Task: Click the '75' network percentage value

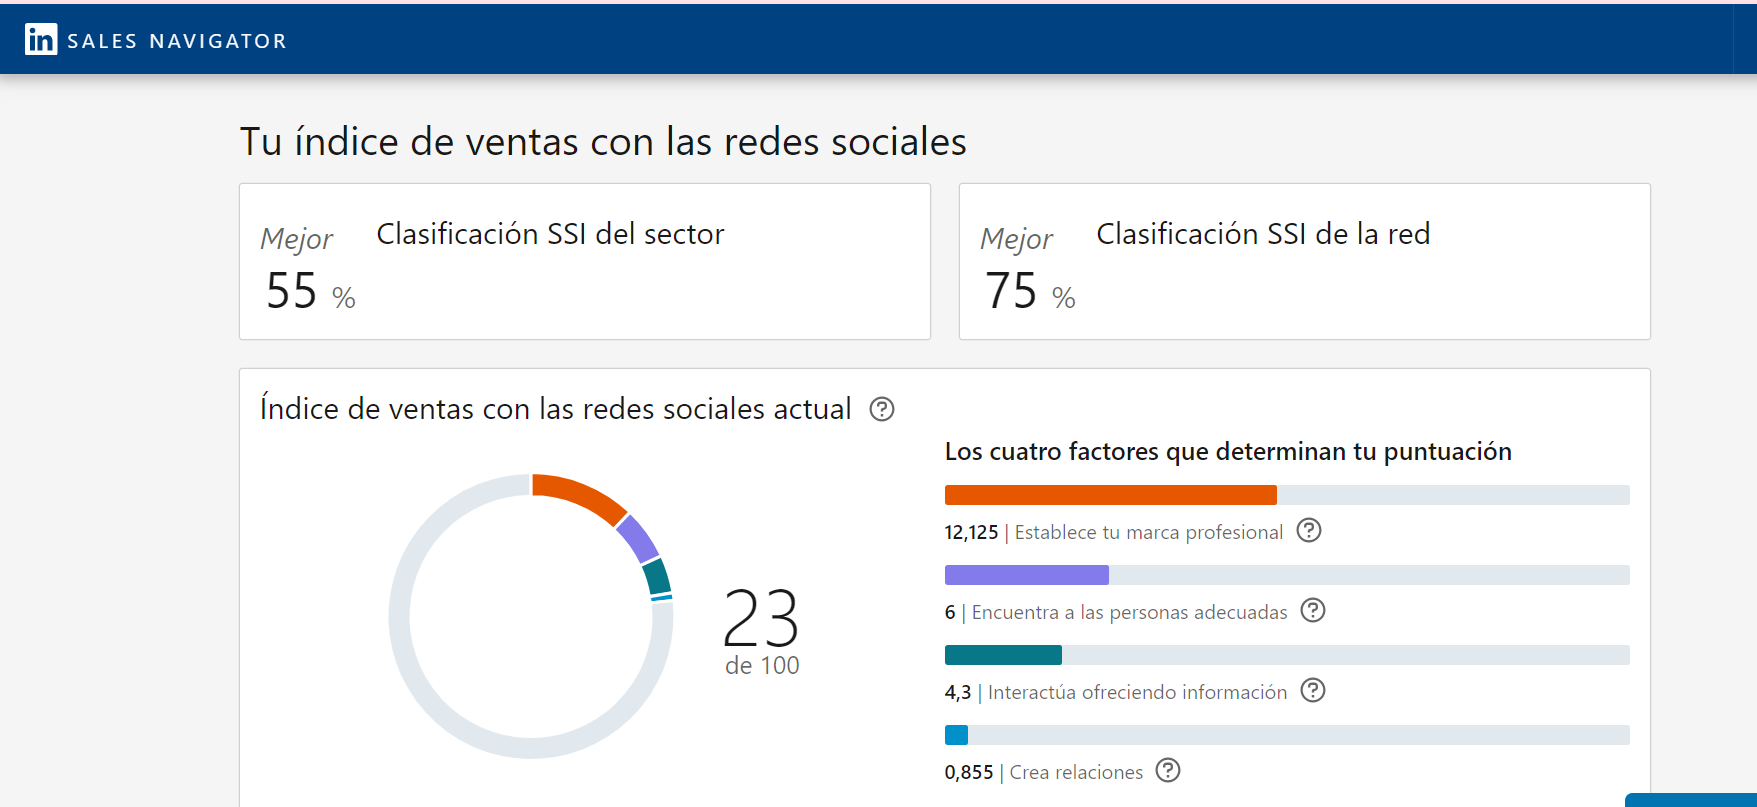Action: (1011, 291)
